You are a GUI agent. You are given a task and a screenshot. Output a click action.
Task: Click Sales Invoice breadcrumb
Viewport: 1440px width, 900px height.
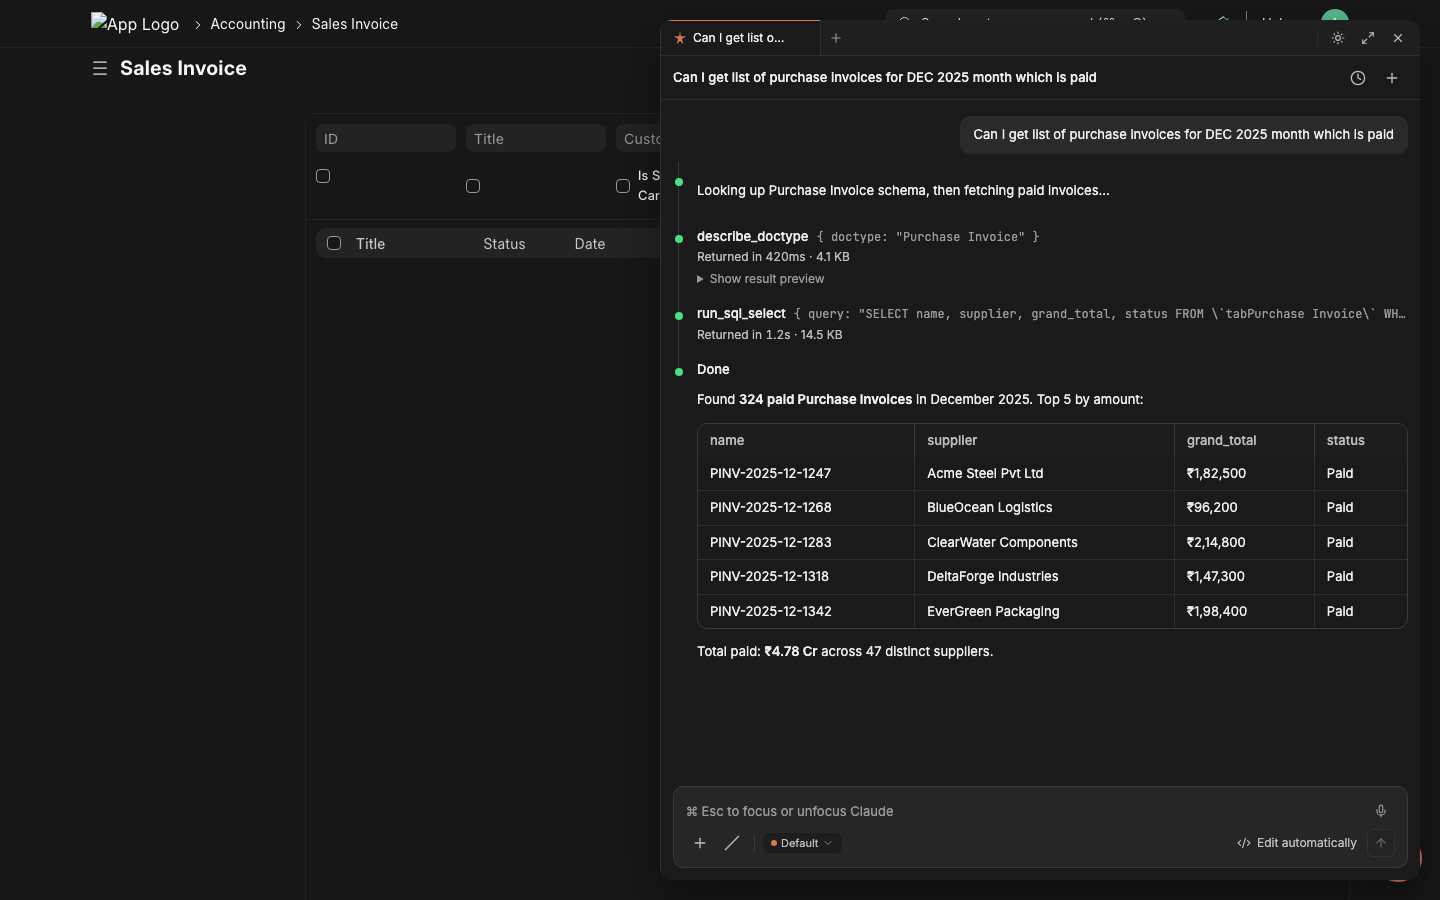355,24
